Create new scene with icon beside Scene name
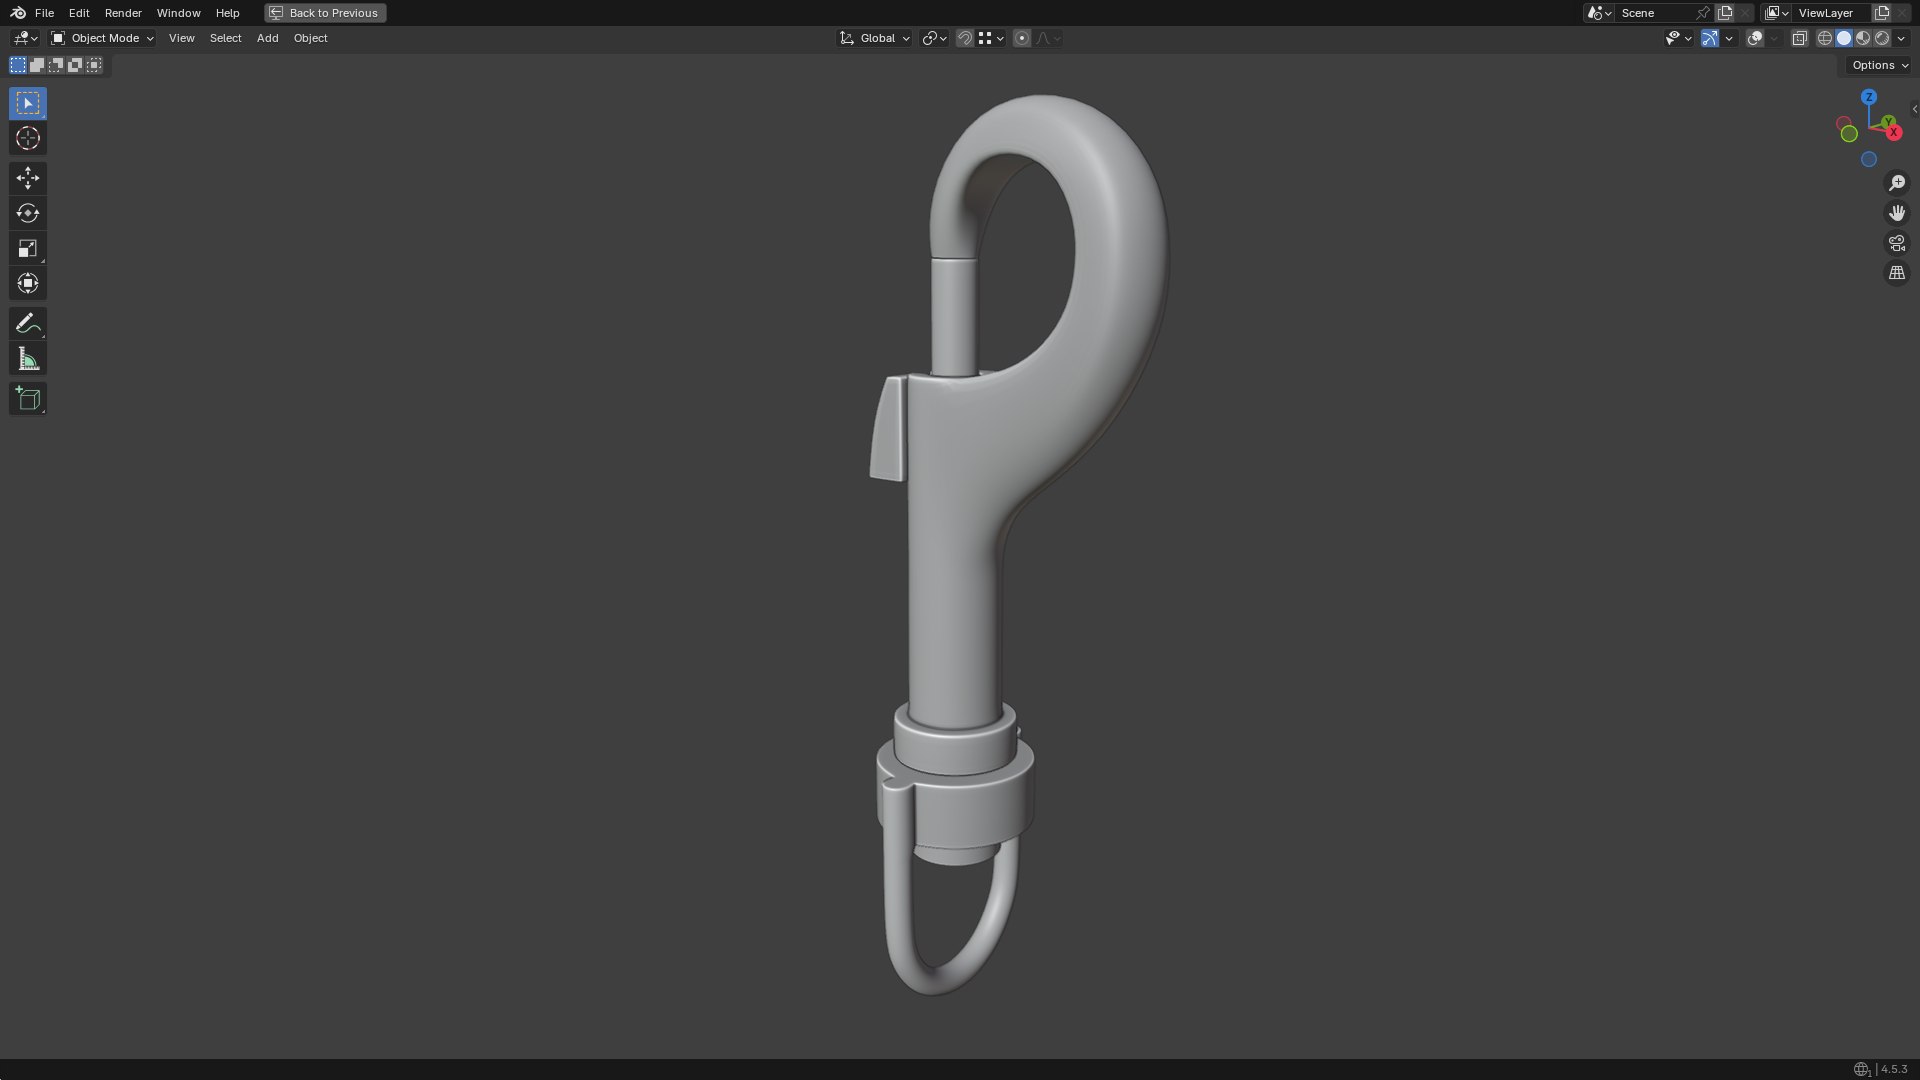Image resolution: width=1920 pixels, height=1080 pixels. (1725, 13)
